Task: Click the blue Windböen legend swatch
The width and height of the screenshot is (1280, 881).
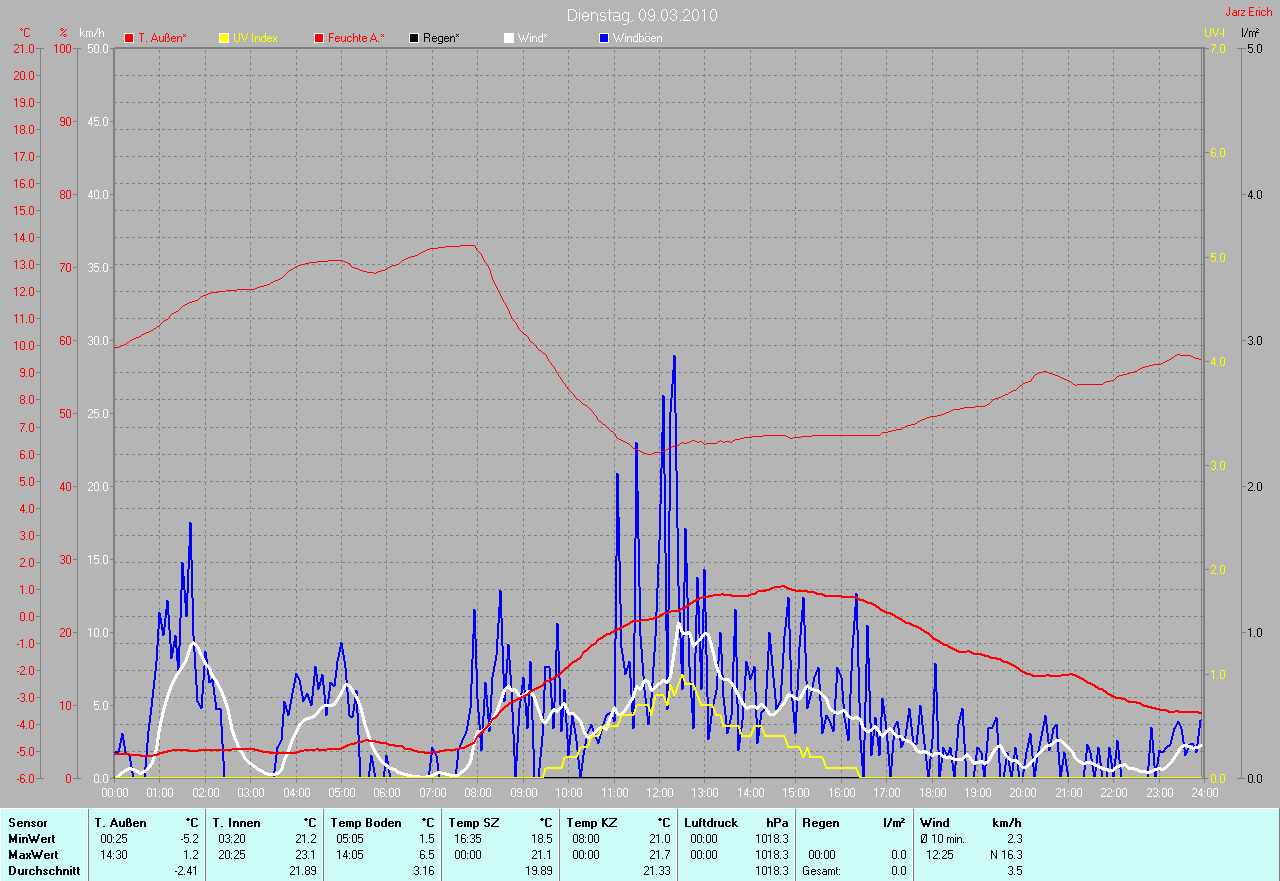Action: [x=603, y=38]
